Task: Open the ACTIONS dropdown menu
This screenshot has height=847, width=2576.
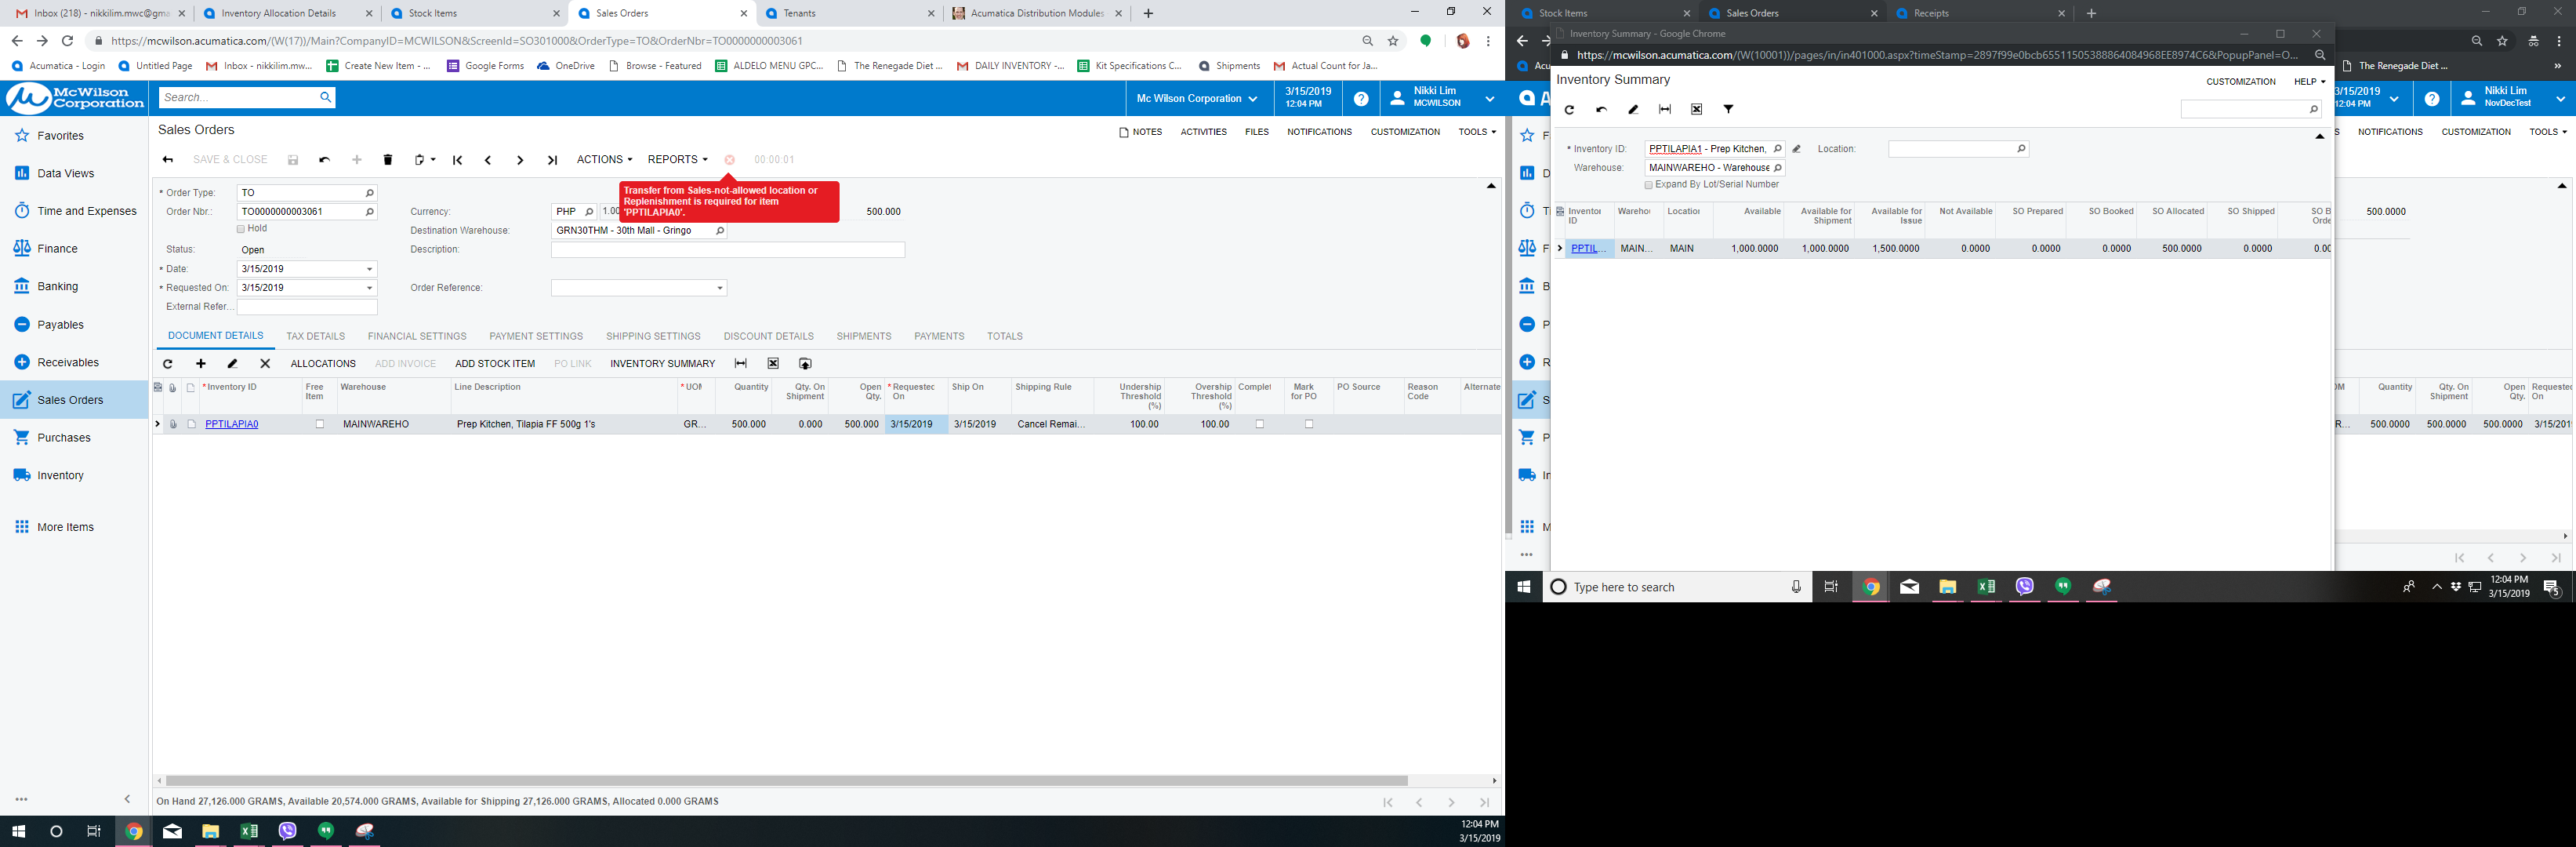Action: [x=604, y=160]
